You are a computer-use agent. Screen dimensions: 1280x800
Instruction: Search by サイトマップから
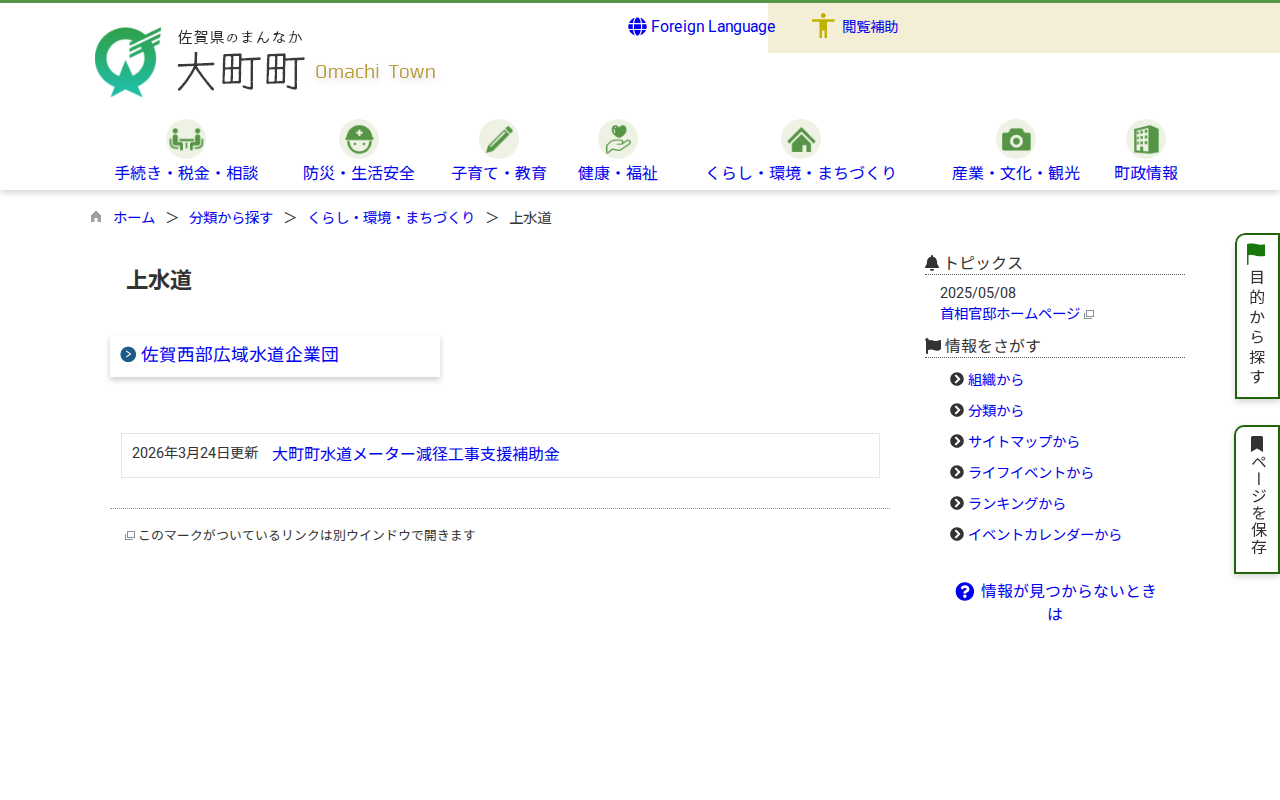tap(1024, 442)
